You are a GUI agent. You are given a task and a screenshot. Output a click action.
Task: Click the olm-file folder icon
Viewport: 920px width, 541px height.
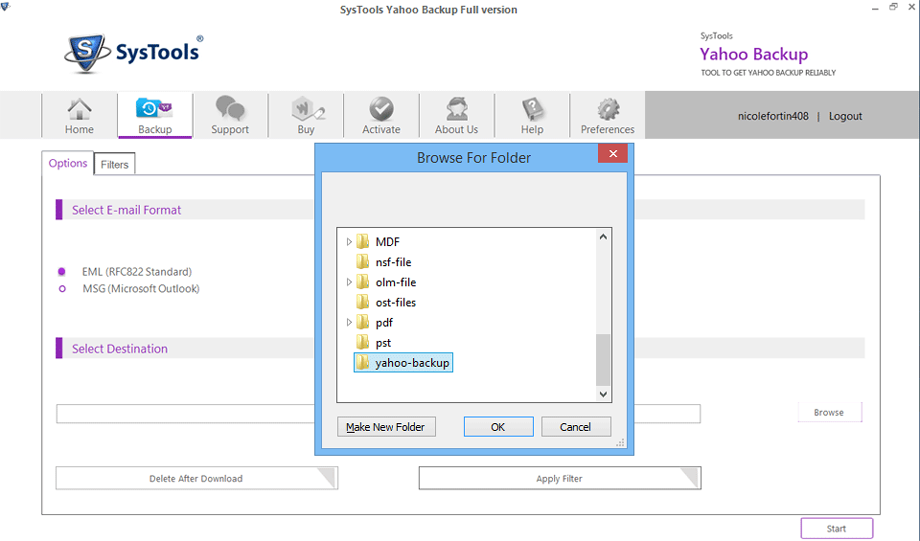(x=363, y=282)
